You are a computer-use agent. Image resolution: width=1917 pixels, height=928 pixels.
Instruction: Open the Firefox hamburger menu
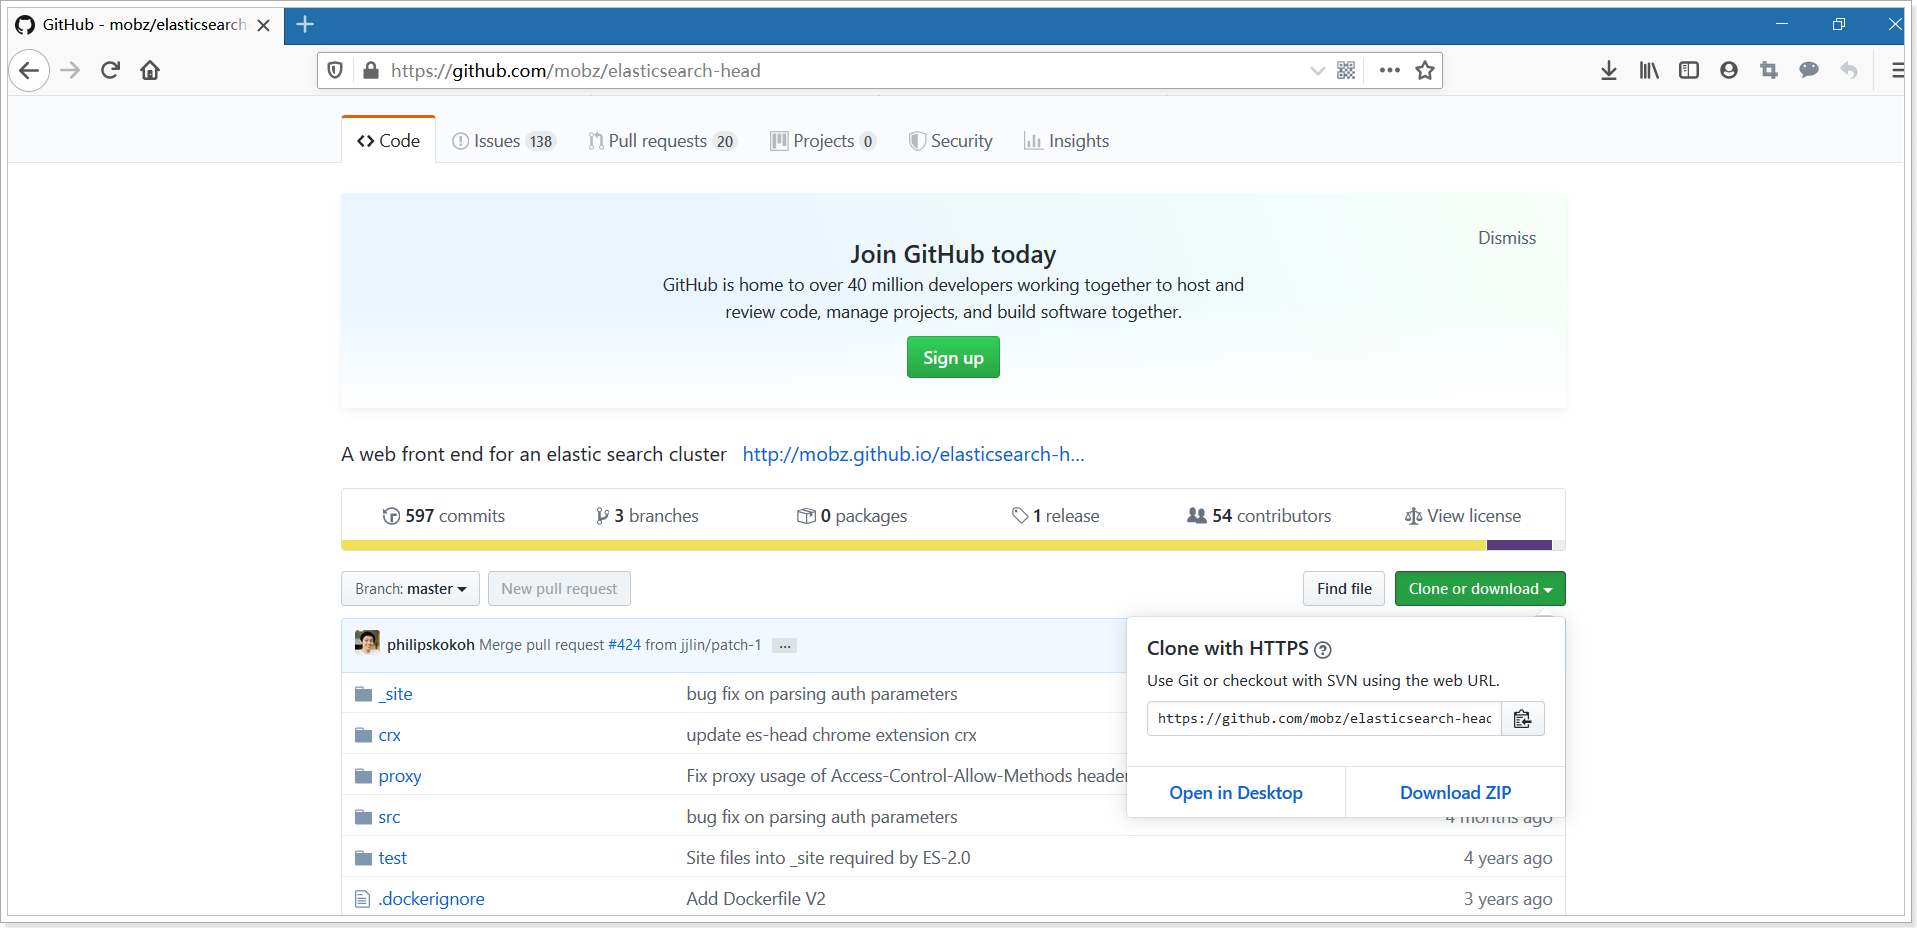1897,70
